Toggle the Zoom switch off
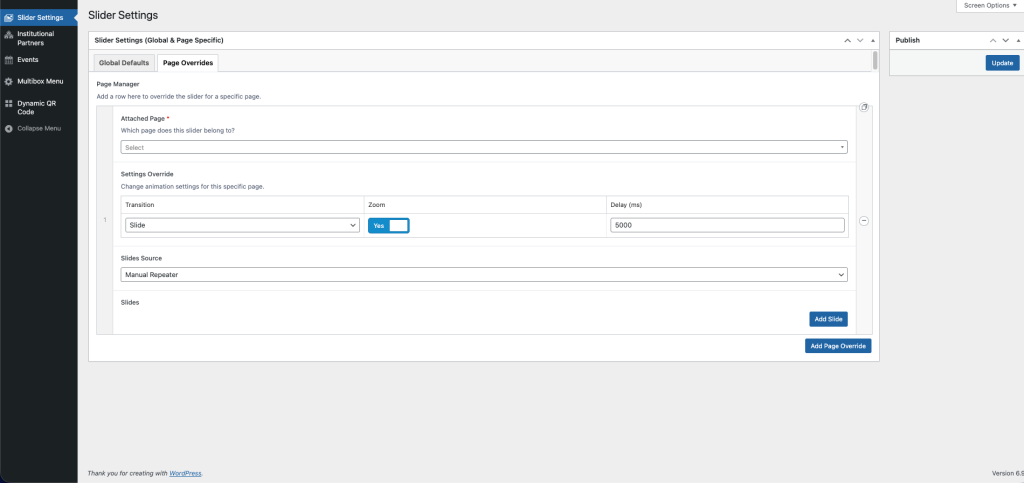Screen dimensions: 1024x483 (388, 226)
